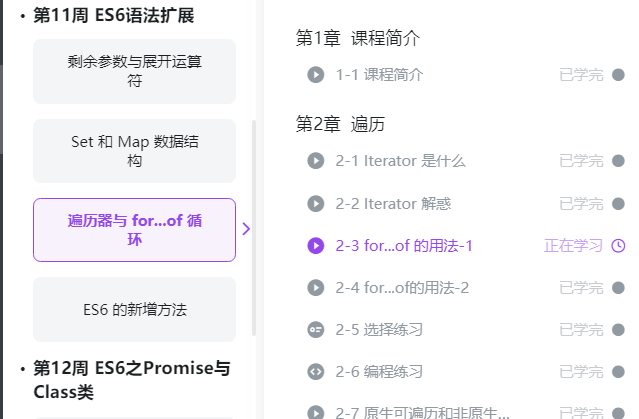Image resolution: width=639 pixels, height=419 pixels.
Task: Select Set 和 Map 数据结构 chapter card
Action: [x=134, y=151]
